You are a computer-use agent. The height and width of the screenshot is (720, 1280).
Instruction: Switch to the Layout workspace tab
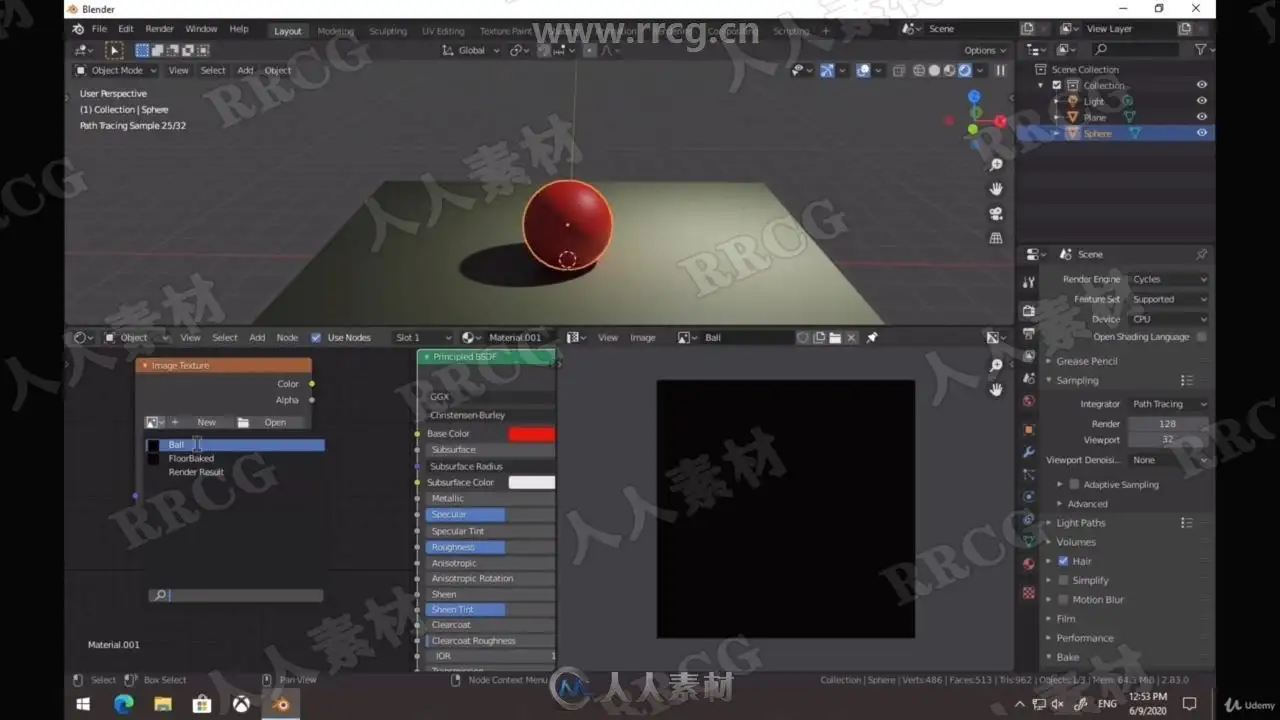tap(288, 31)
